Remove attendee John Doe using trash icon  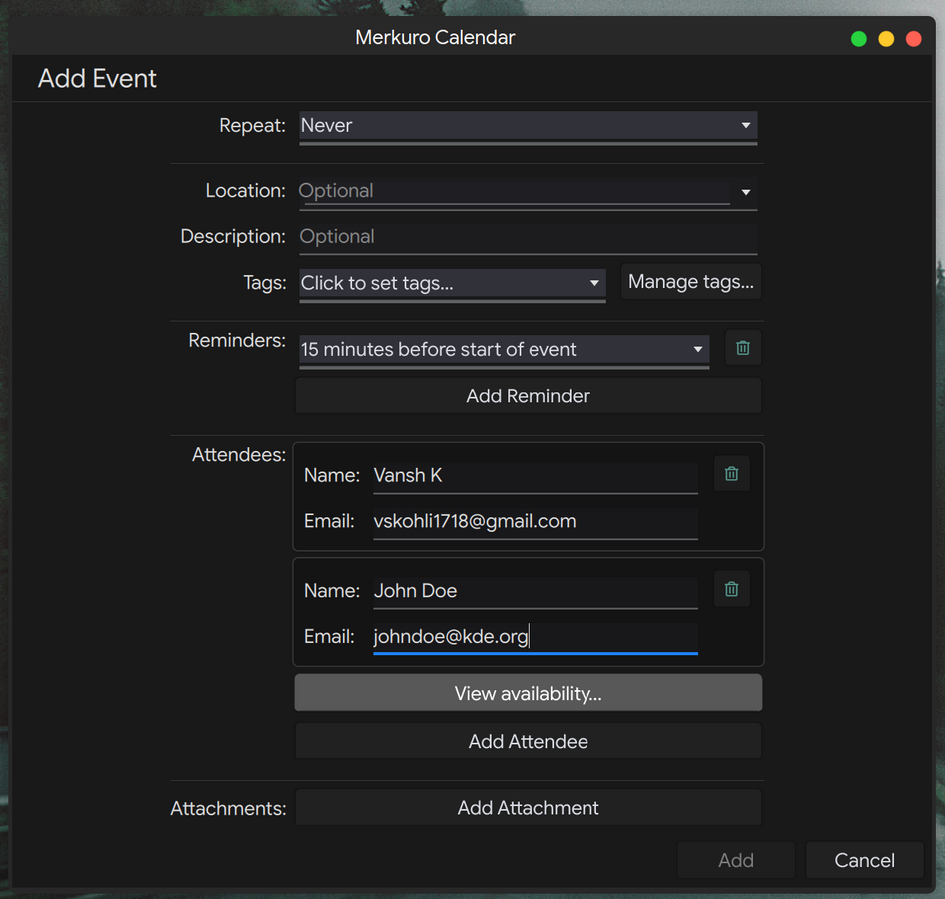pyautogui.click(x=731, y=589)
